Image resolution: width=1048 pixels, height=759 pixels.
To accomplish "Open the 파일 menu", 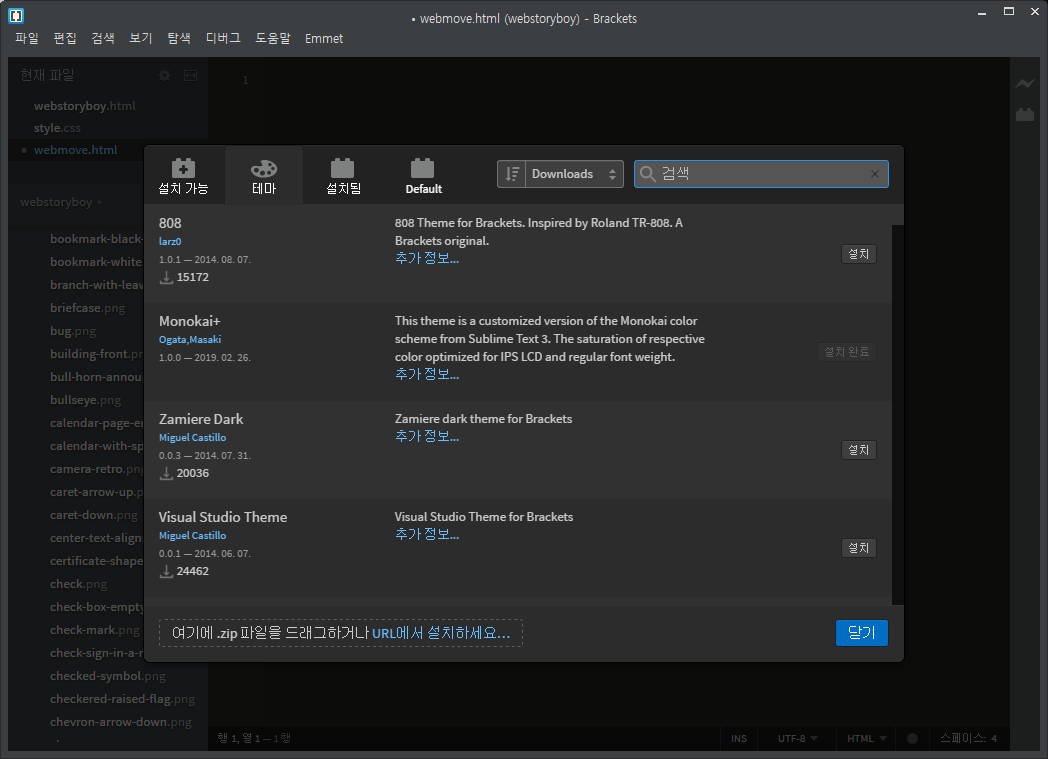I will pyautogui.click(x=27, y=38).
